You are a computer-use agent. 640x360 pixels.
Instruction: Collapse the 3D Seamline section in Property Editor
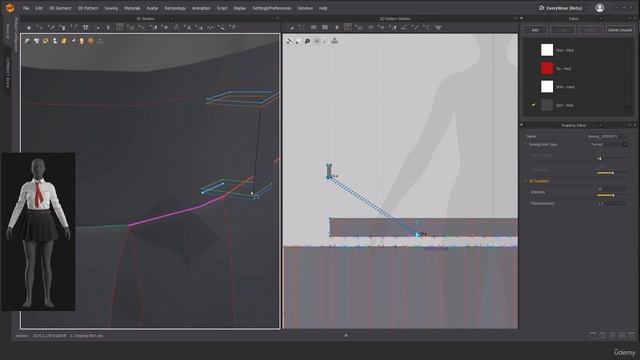pos(526,181)
